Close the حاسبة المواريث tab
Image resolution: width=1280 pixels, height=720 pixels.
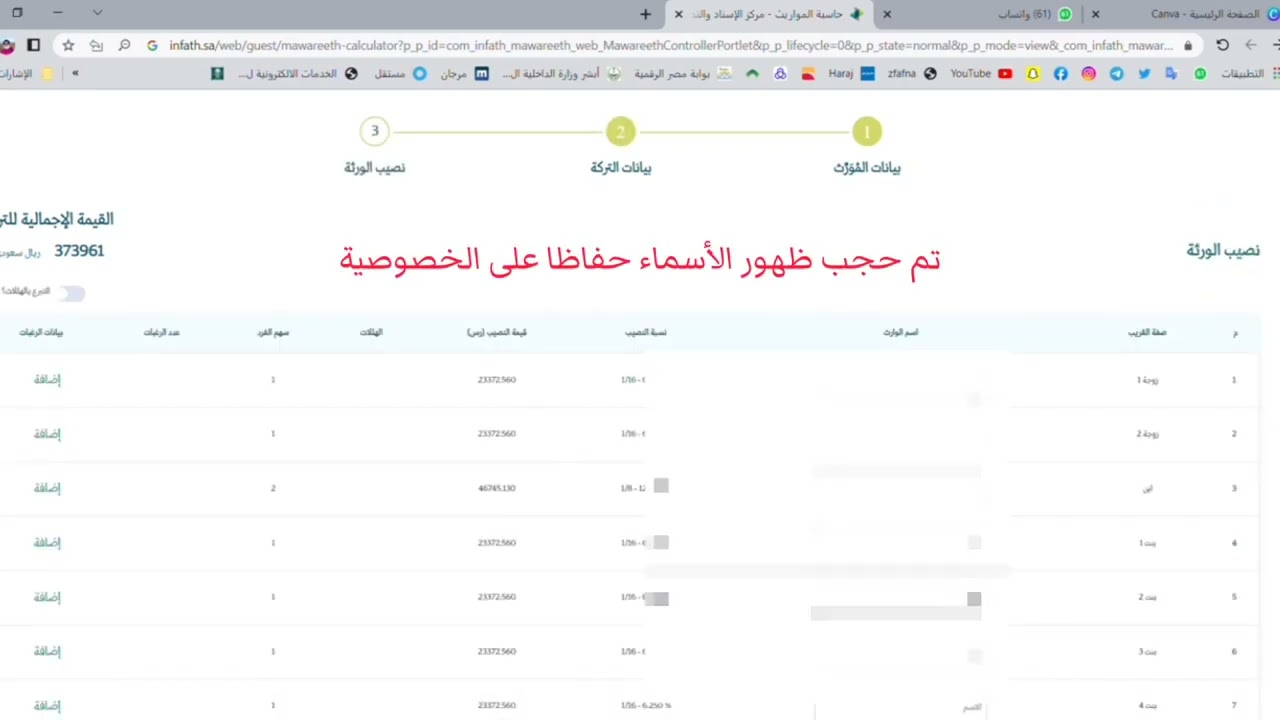pos(679,14)
